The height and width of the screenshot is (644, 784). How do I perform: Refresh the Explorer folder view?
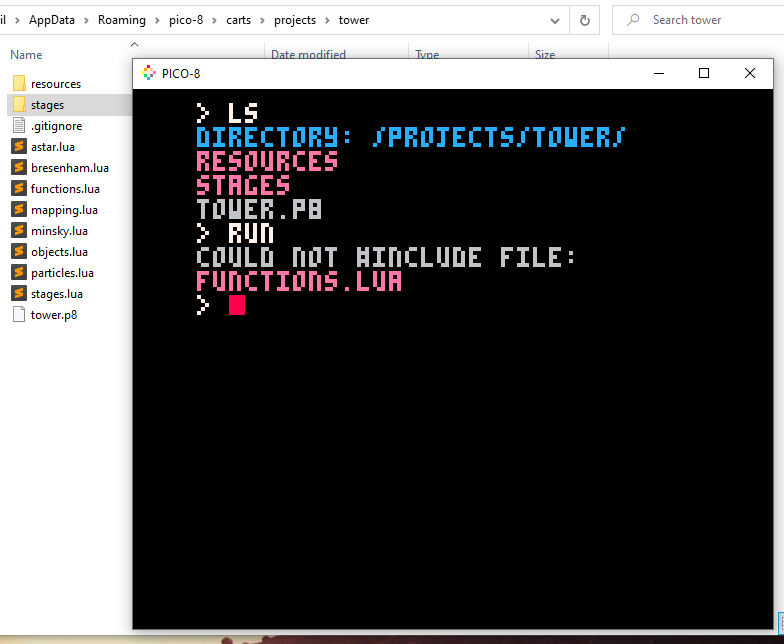pos(584,20)
